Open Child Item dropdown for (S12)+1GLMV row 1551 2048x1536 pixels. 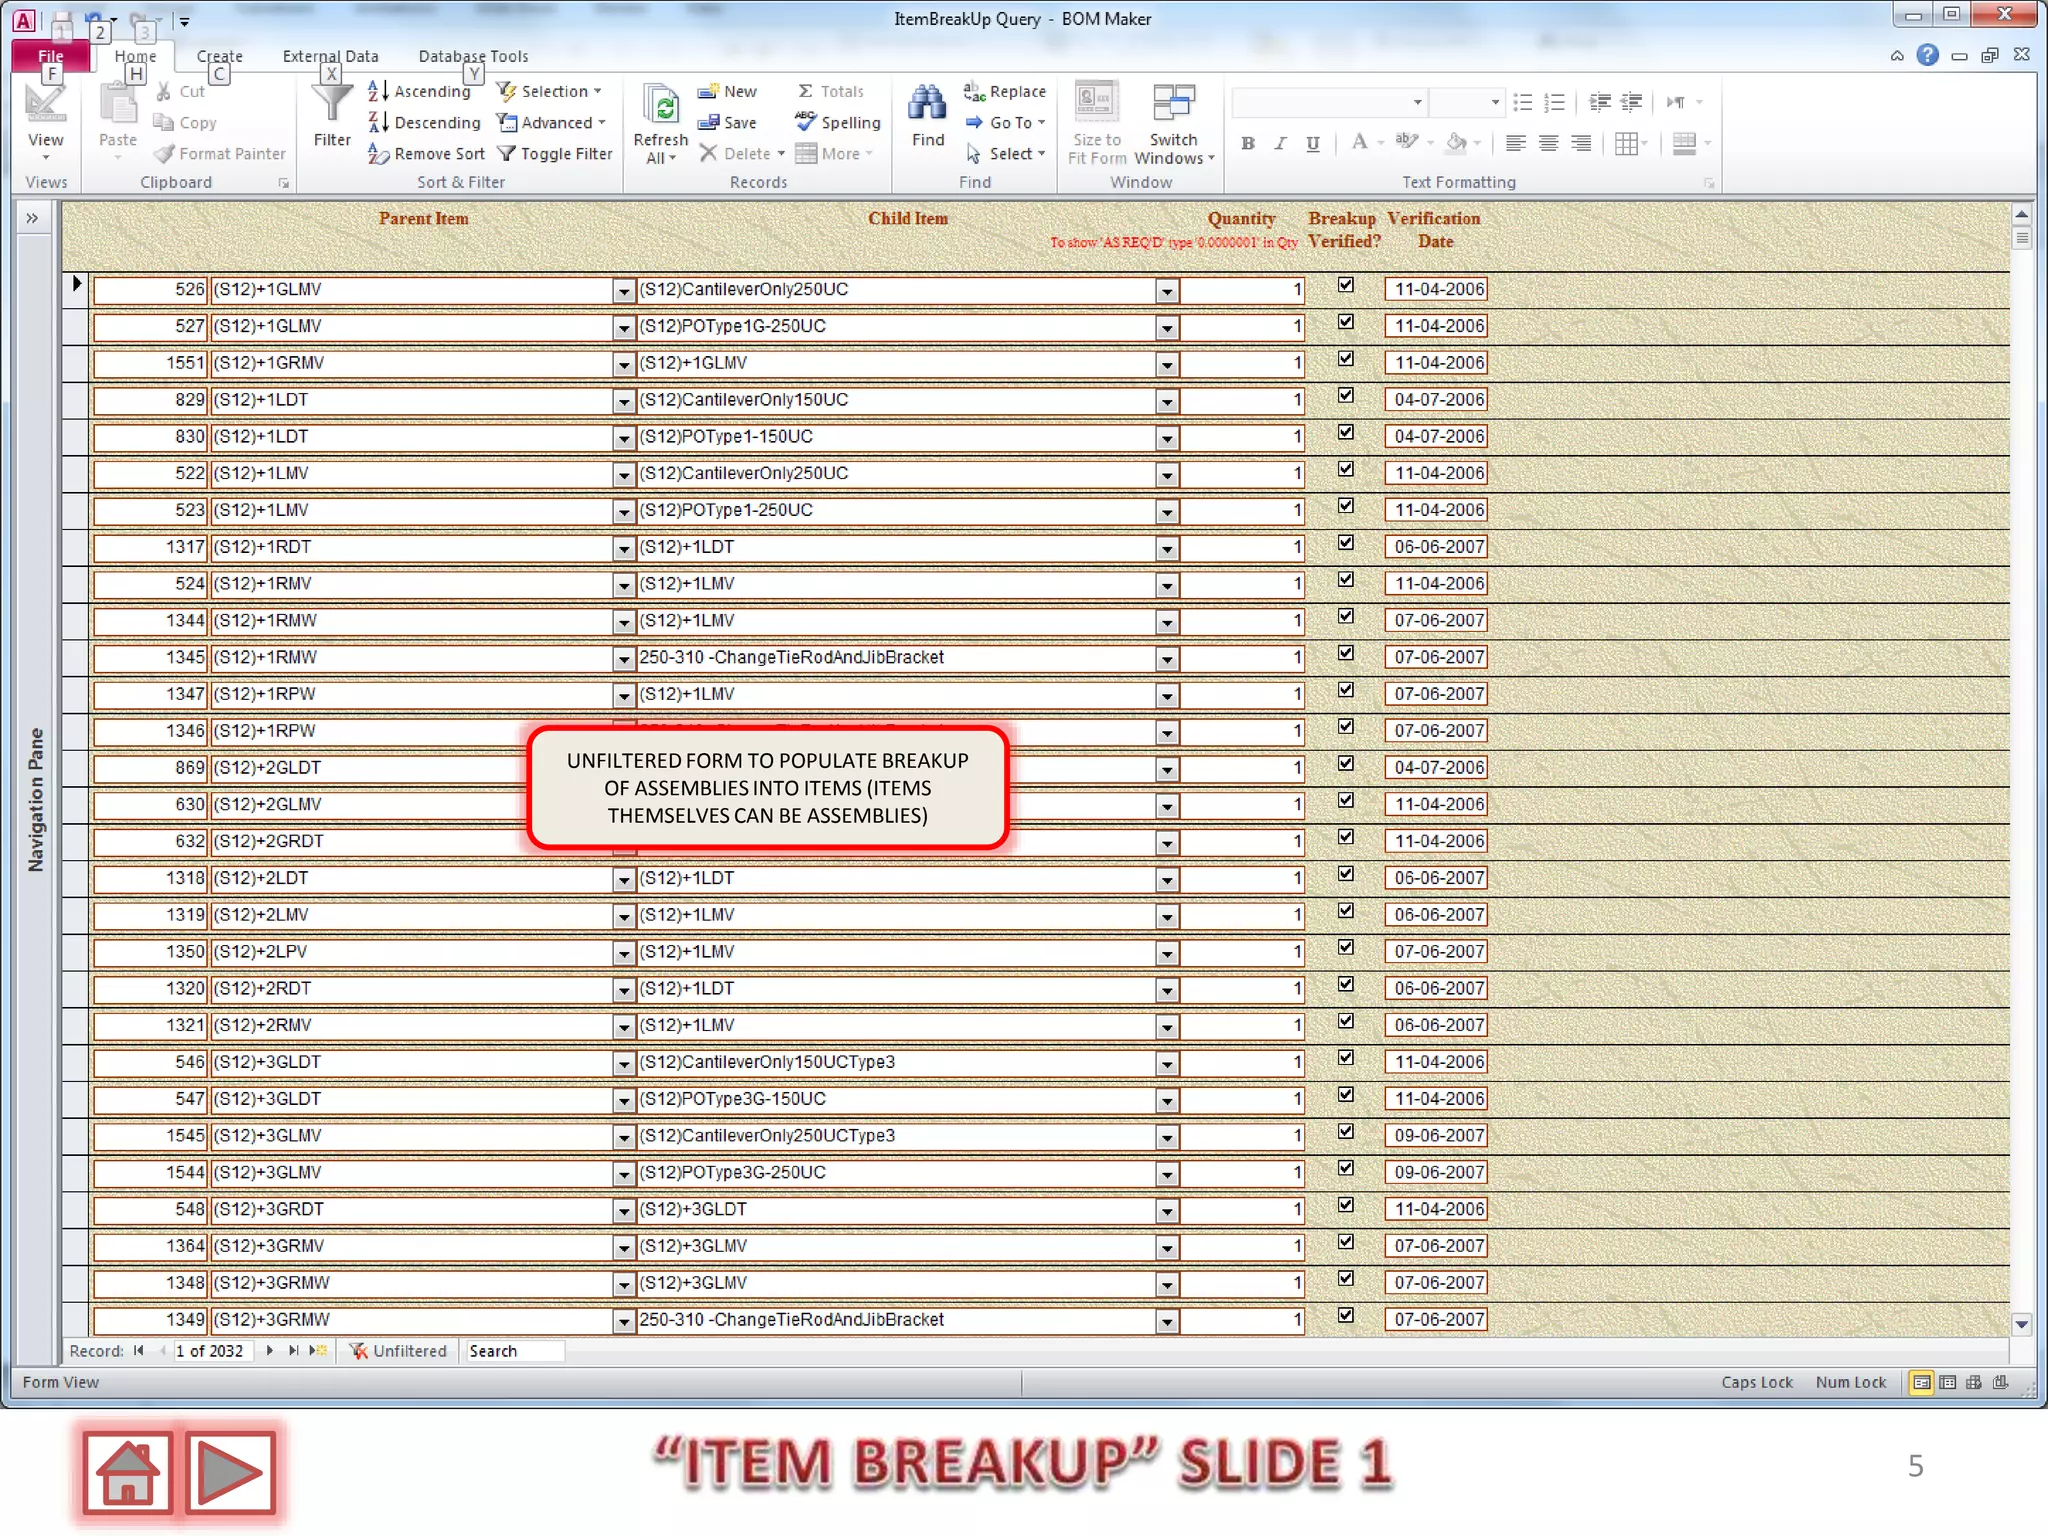tap(1166, 365)
